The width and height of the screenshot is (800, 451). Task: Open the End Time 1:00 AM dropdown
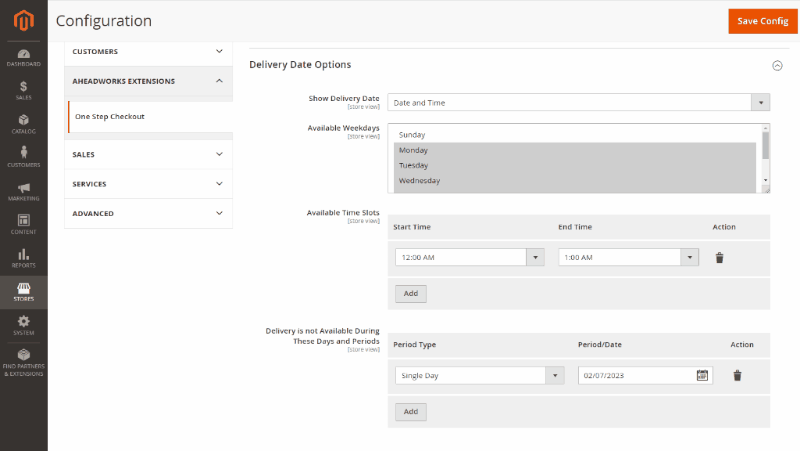click(628, 257)
